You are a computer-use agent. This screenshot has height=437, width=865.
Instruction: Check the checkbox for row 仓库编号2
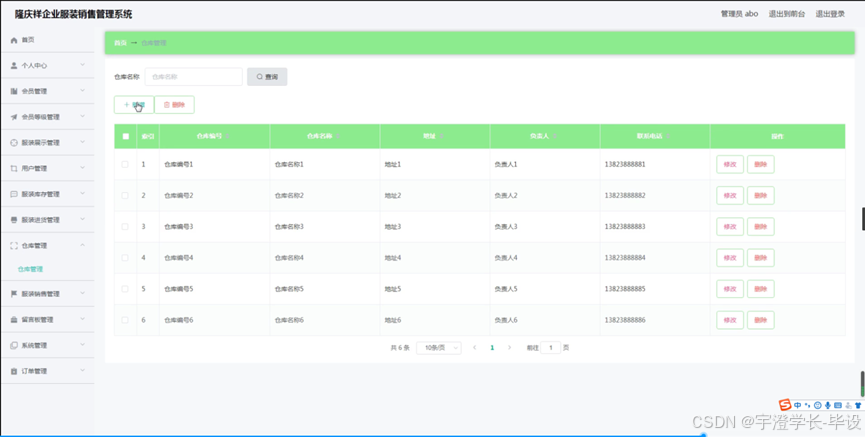[125, 195]
